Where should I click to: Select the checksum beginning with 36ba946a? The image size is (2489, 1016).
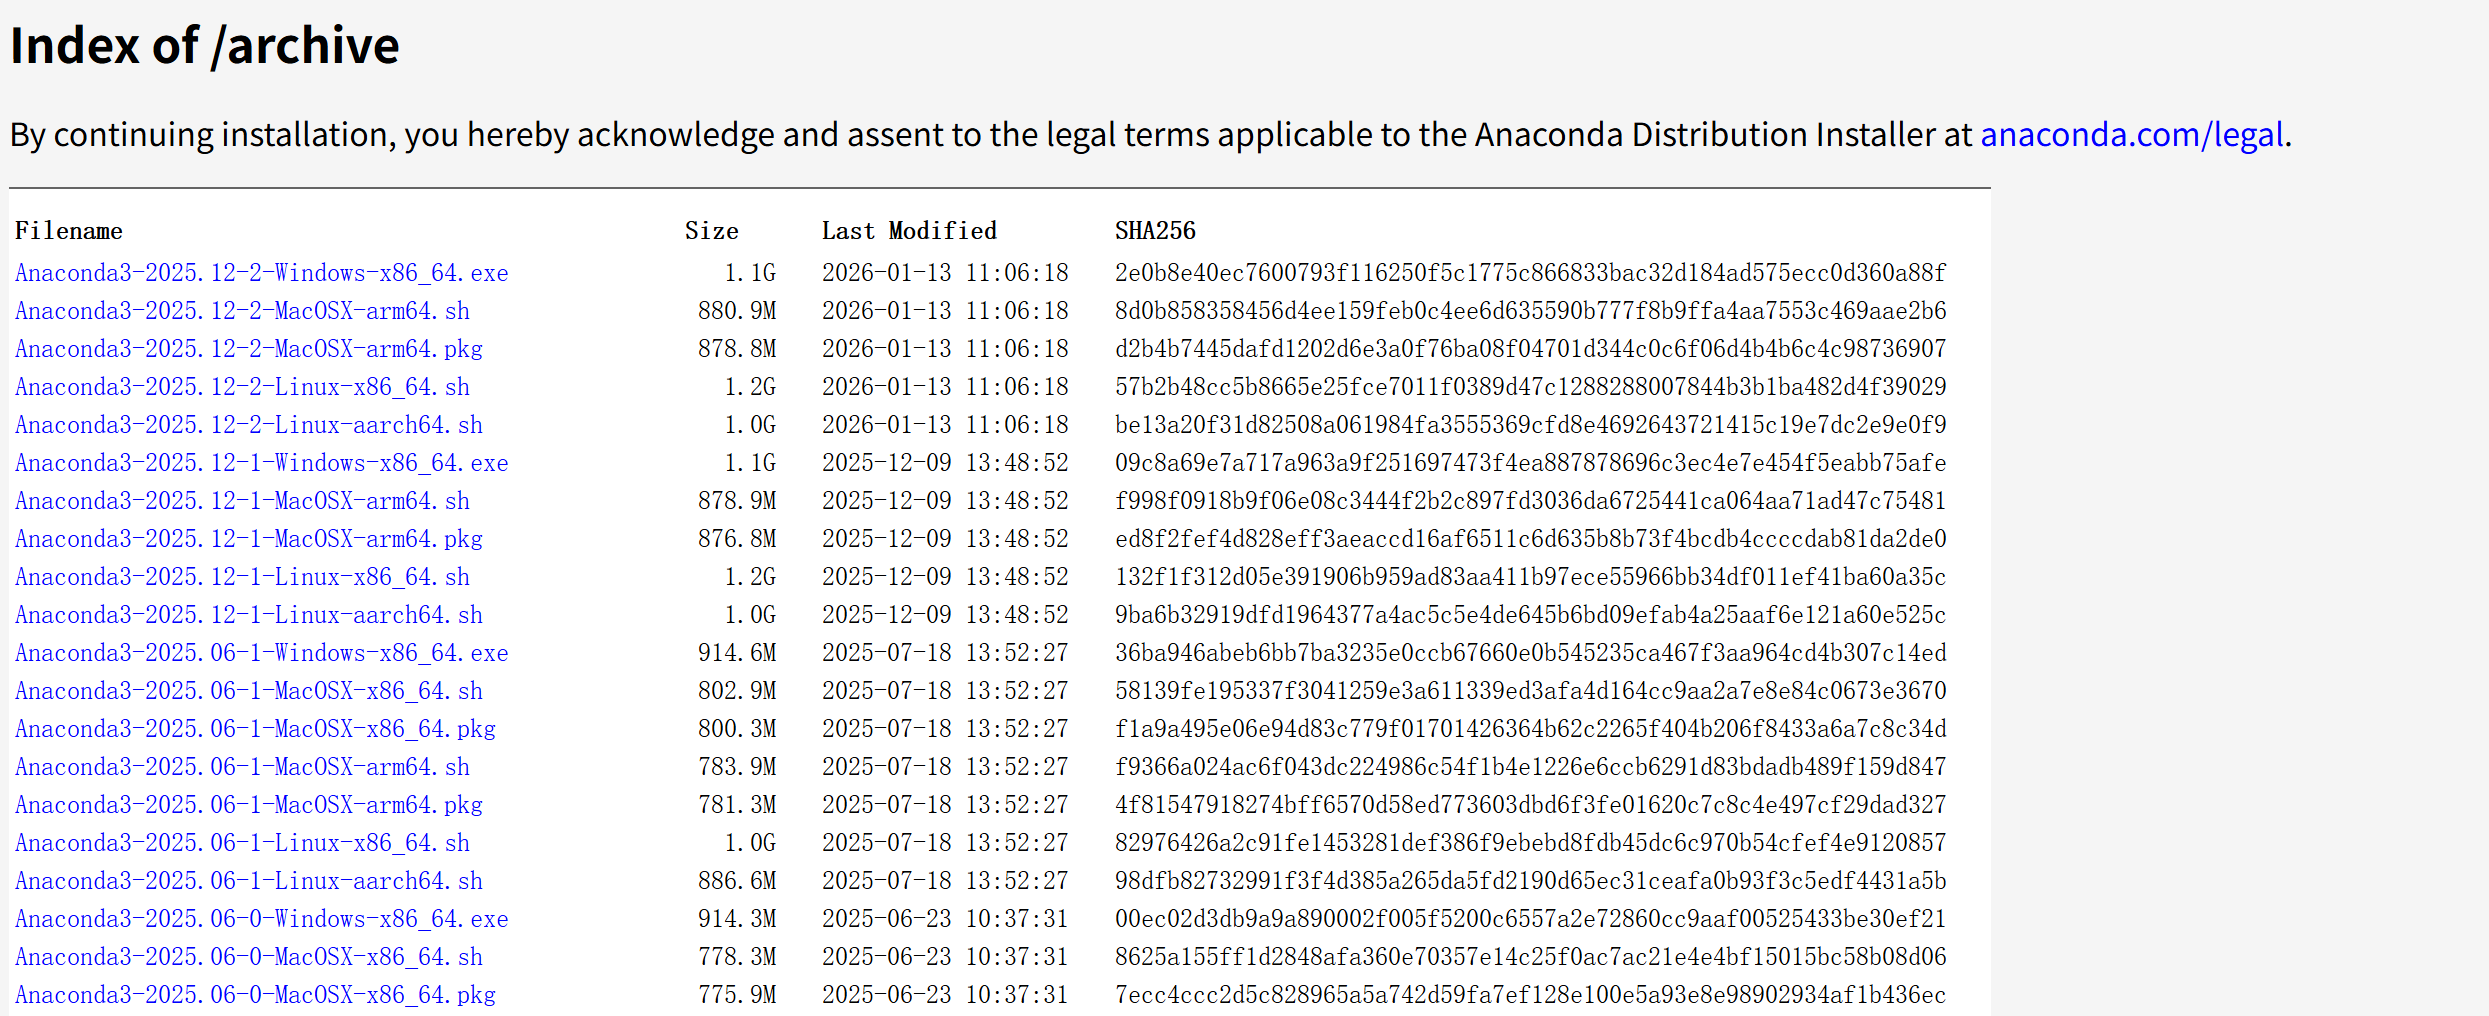tap(1531, 653)
